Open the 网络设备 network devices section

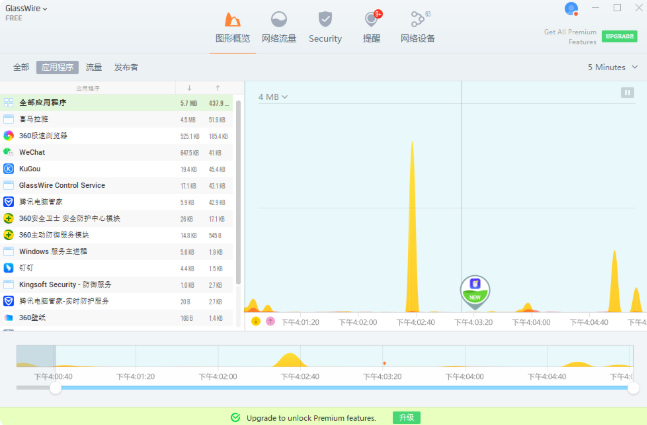(x=418, y=28)
